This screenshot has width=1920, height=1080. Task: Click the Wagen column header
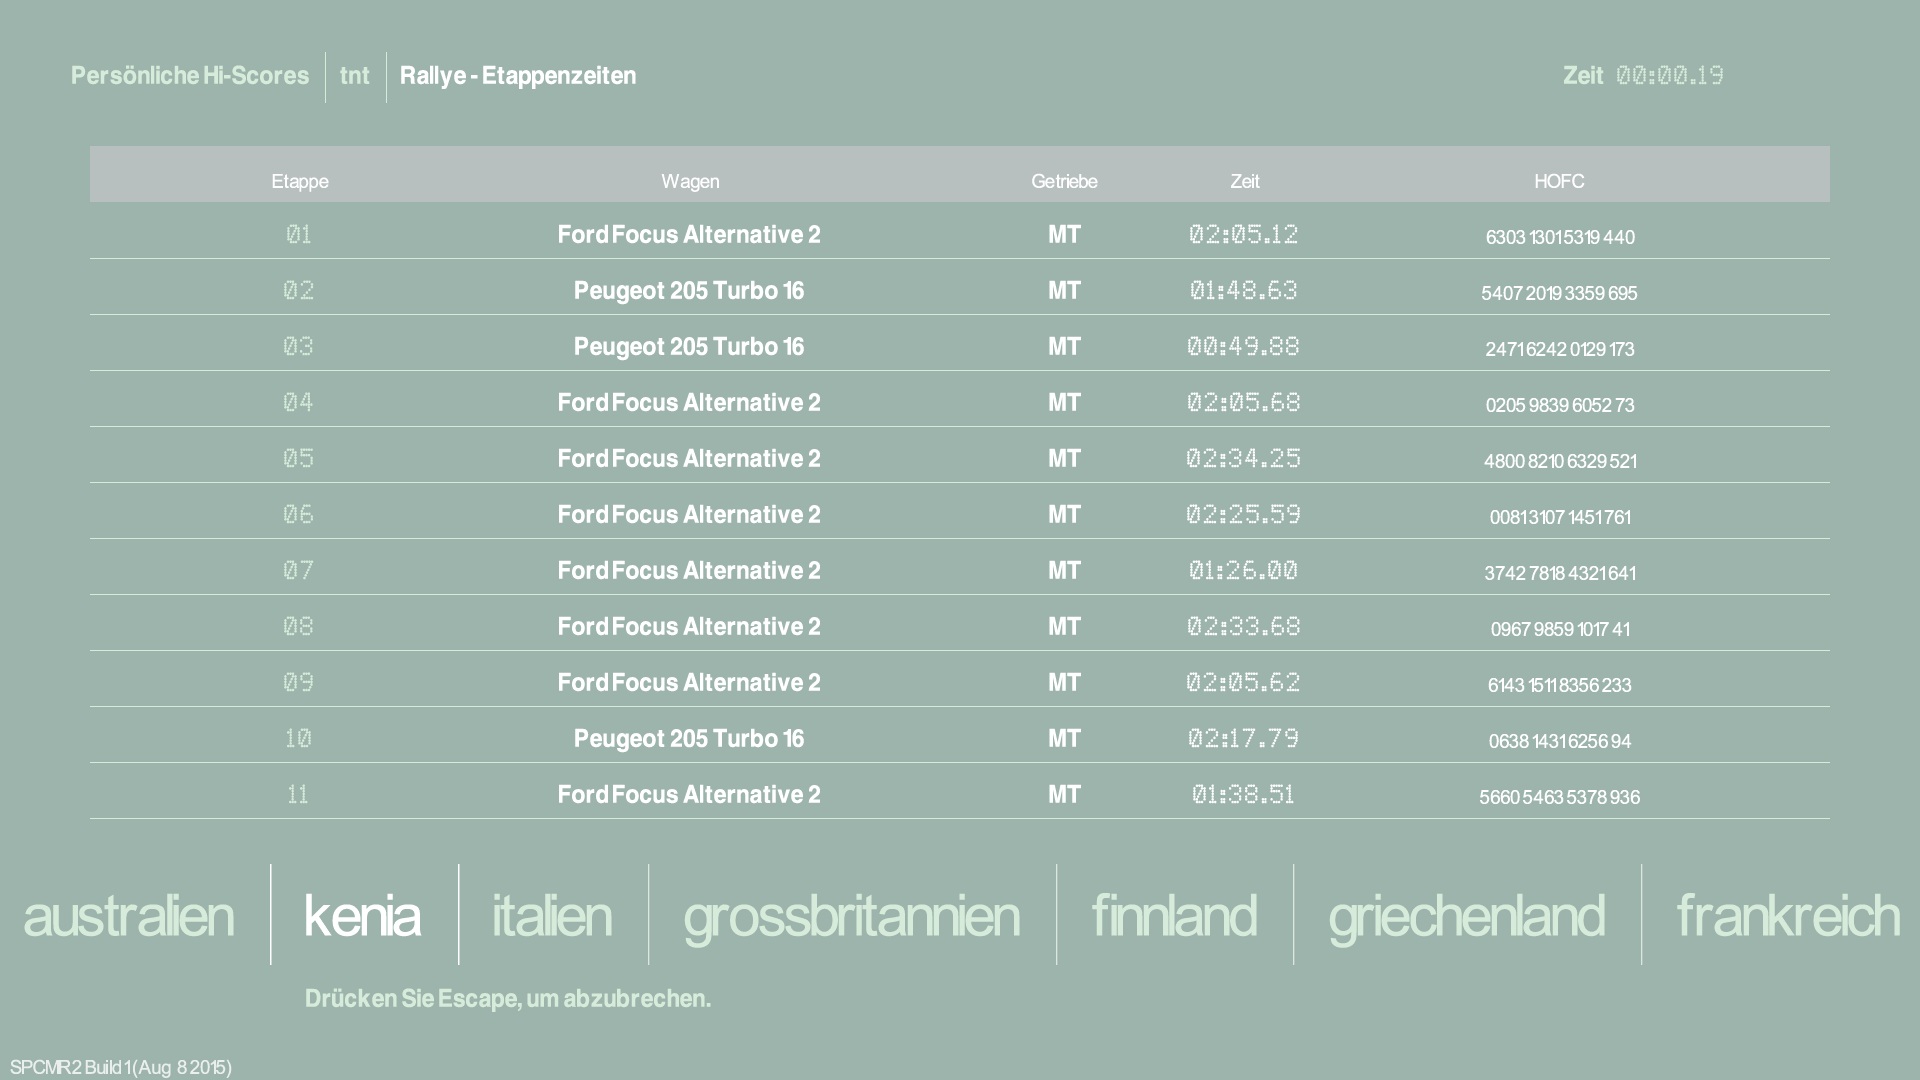coord(690,181)
